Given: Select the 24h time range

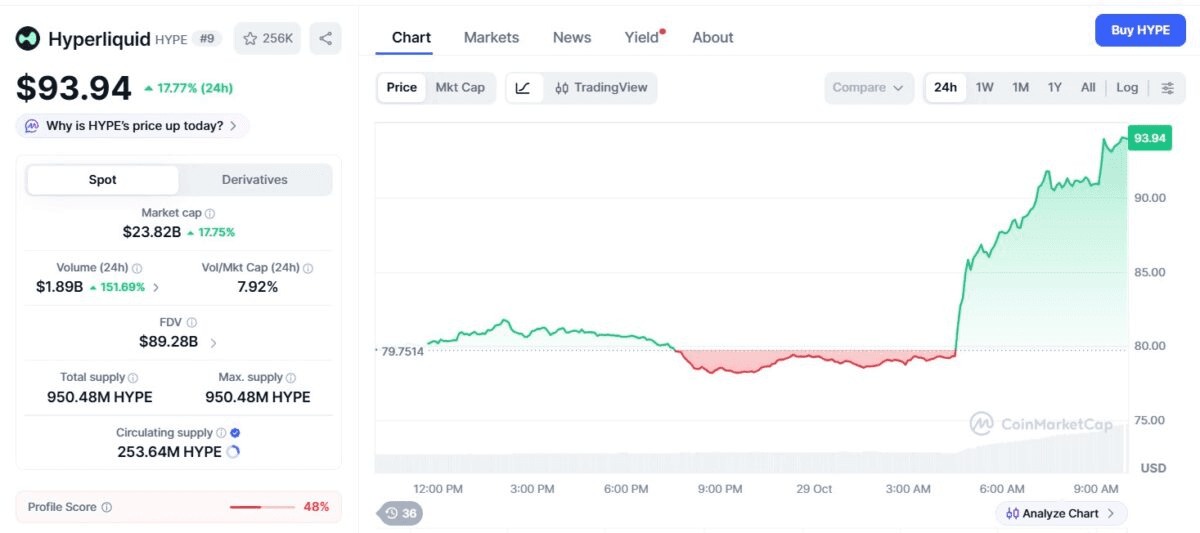Looking at the screenshot, I should 945,88.
